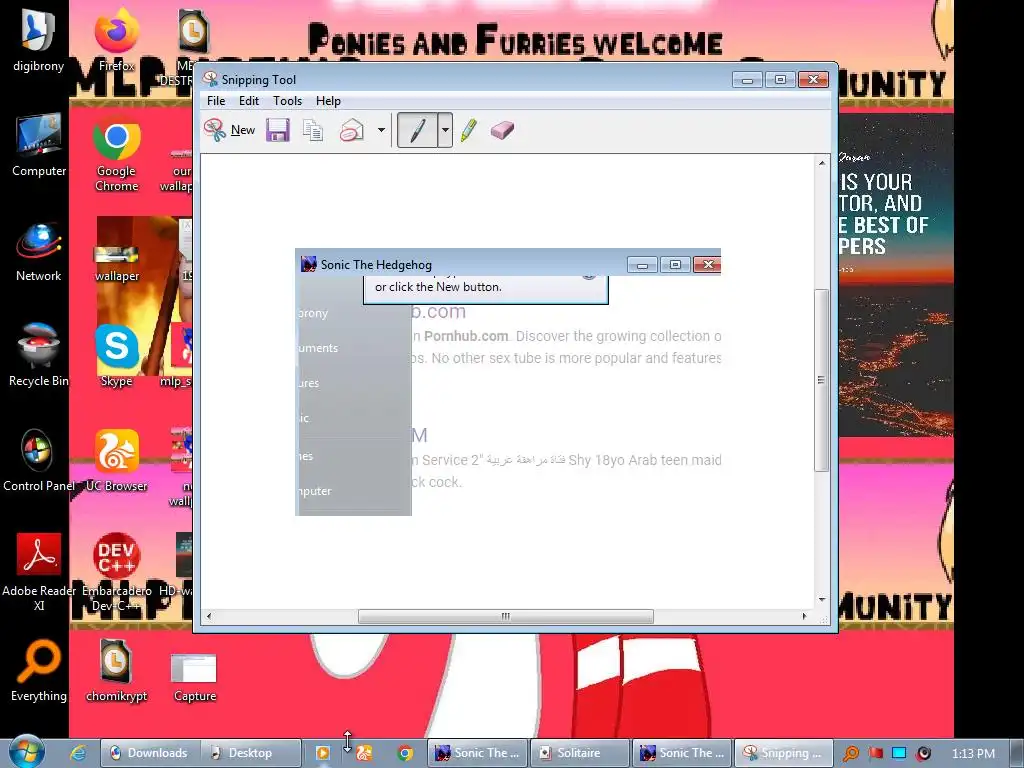Screen dimensions: 1024x768
Task: Select the Control Panel desktop icon
Action: click(x=39, y=460)
